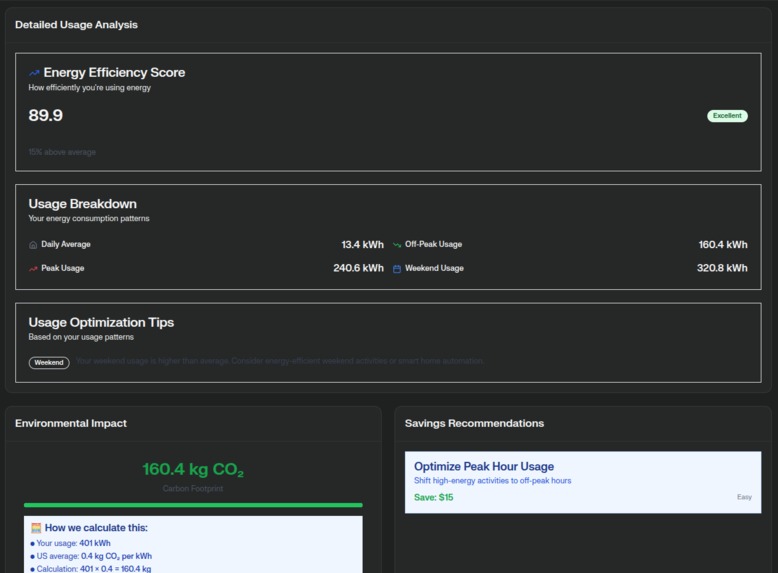Select the Weekend tag in optimization tips
778x573 pixels.
49,363
